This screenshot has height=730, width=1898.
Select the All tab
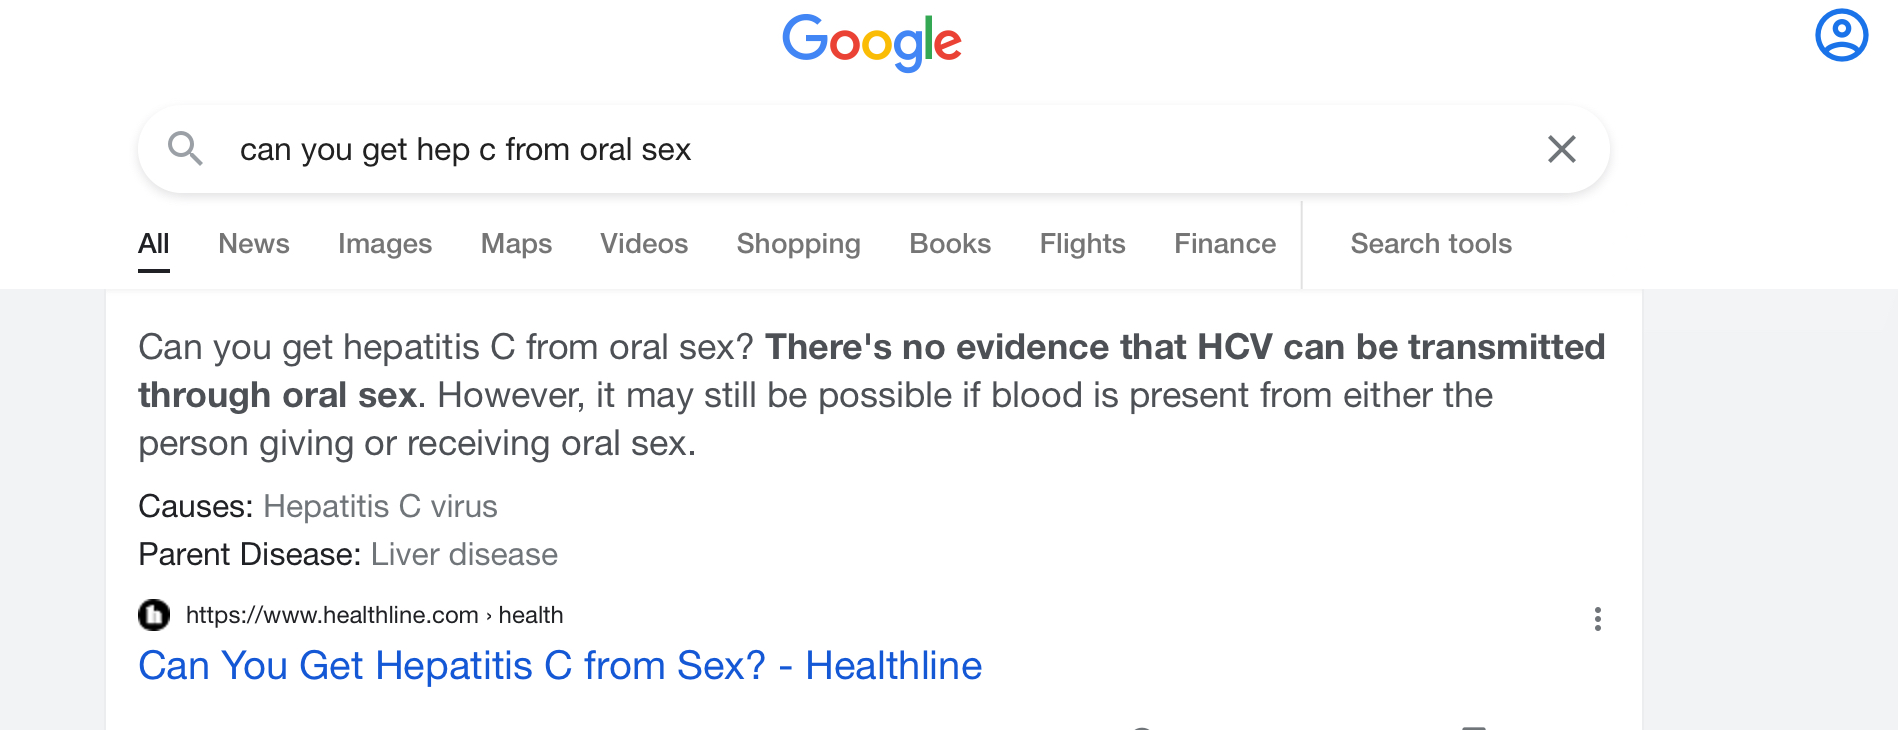coord(153,243)
